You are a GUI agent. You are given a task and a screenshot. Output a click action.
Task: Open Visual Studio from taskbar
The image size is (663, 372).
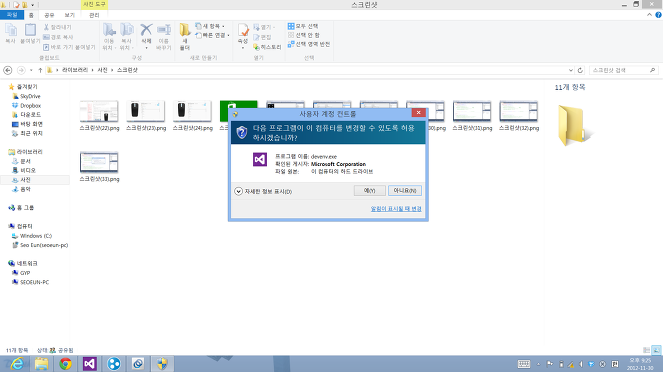click(x=90, y=364)
